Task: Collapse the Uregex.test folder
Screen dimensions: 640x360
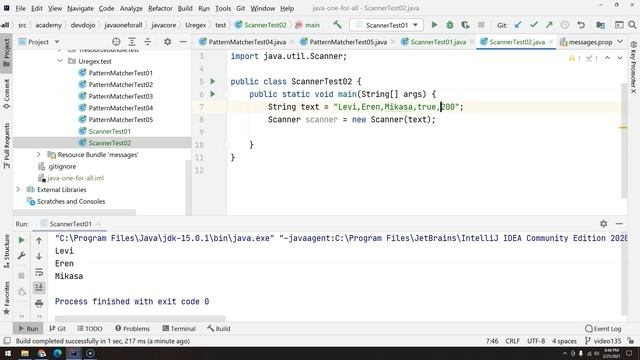Action: tap(60, 61)
